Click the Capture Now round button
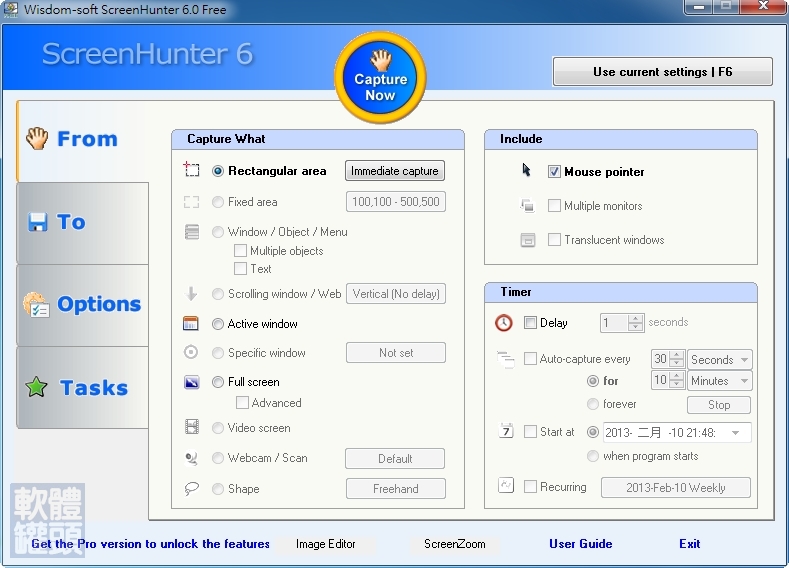This screenshot has height=568, width=789. (x=380, y=78)
